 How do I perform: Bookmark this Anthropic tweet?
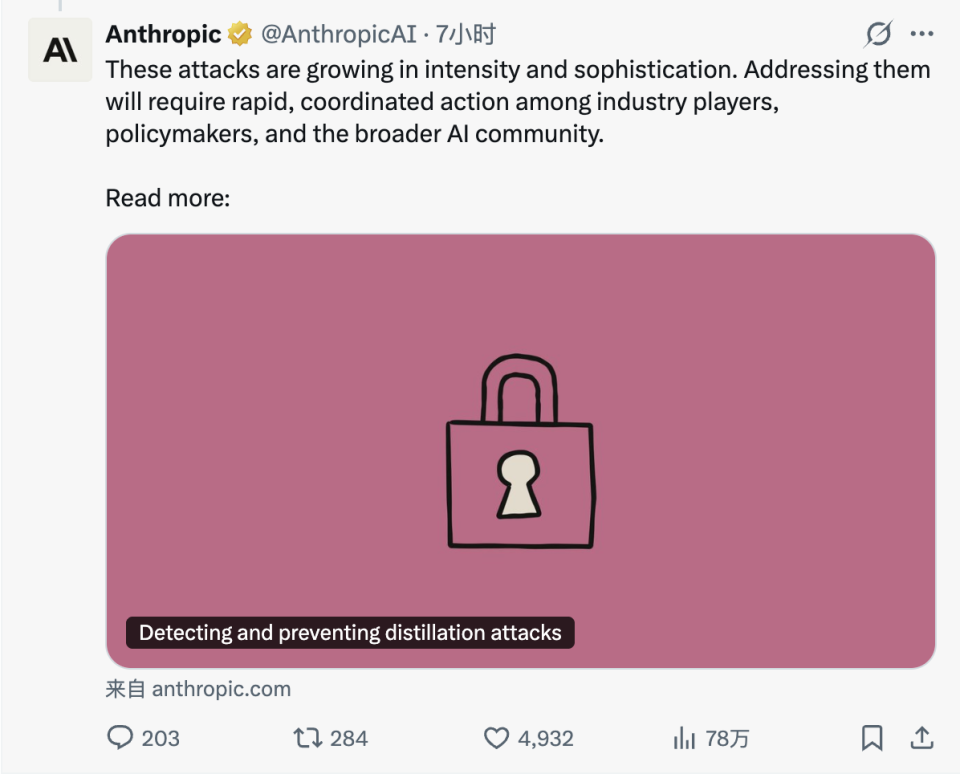pyautogui.click(x=872, y=738)
